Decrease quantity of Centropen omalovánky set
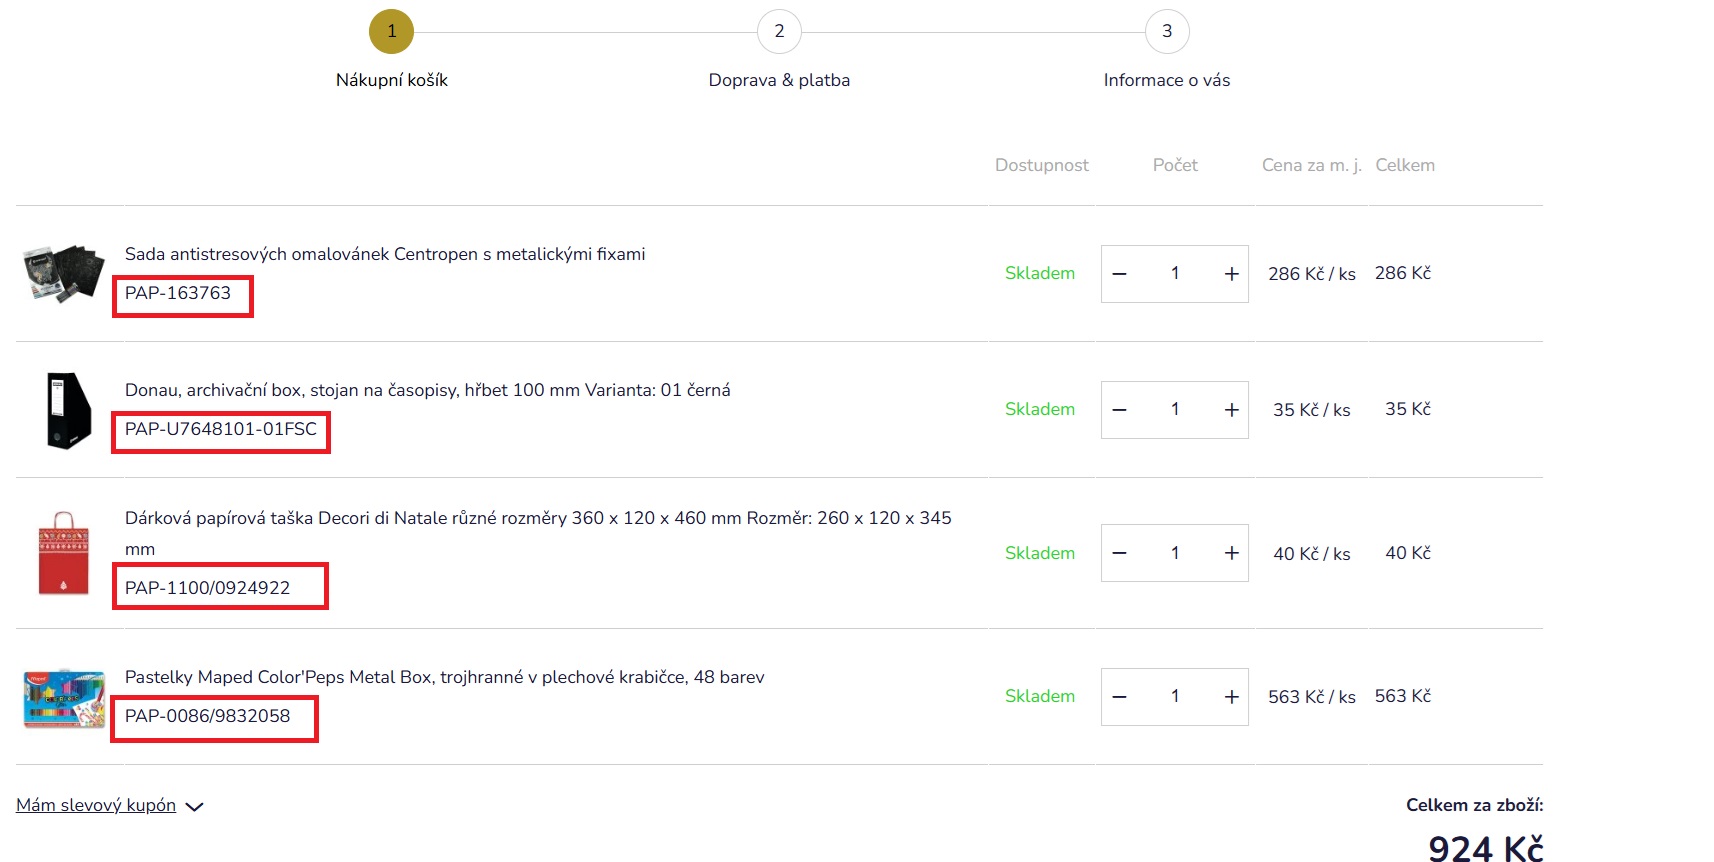1714x862 pixels. tap(1119, 274)
